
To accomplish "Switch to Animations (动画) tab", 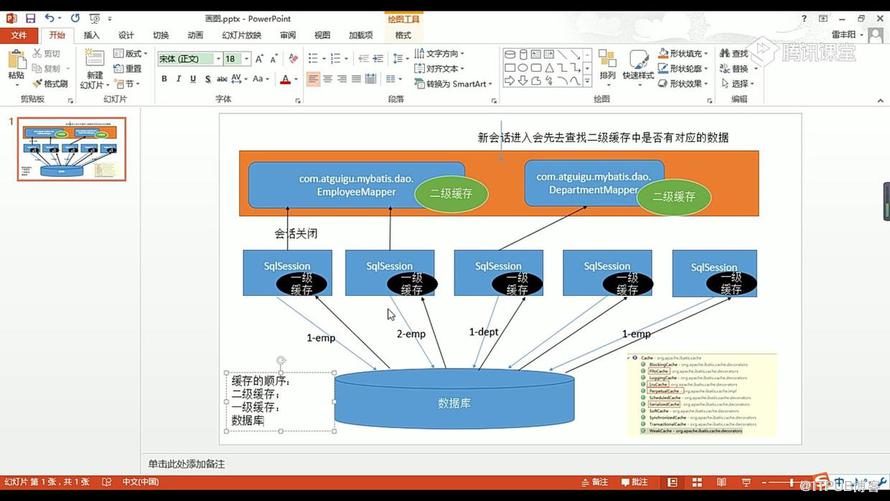I will click(x=195, y=35).
